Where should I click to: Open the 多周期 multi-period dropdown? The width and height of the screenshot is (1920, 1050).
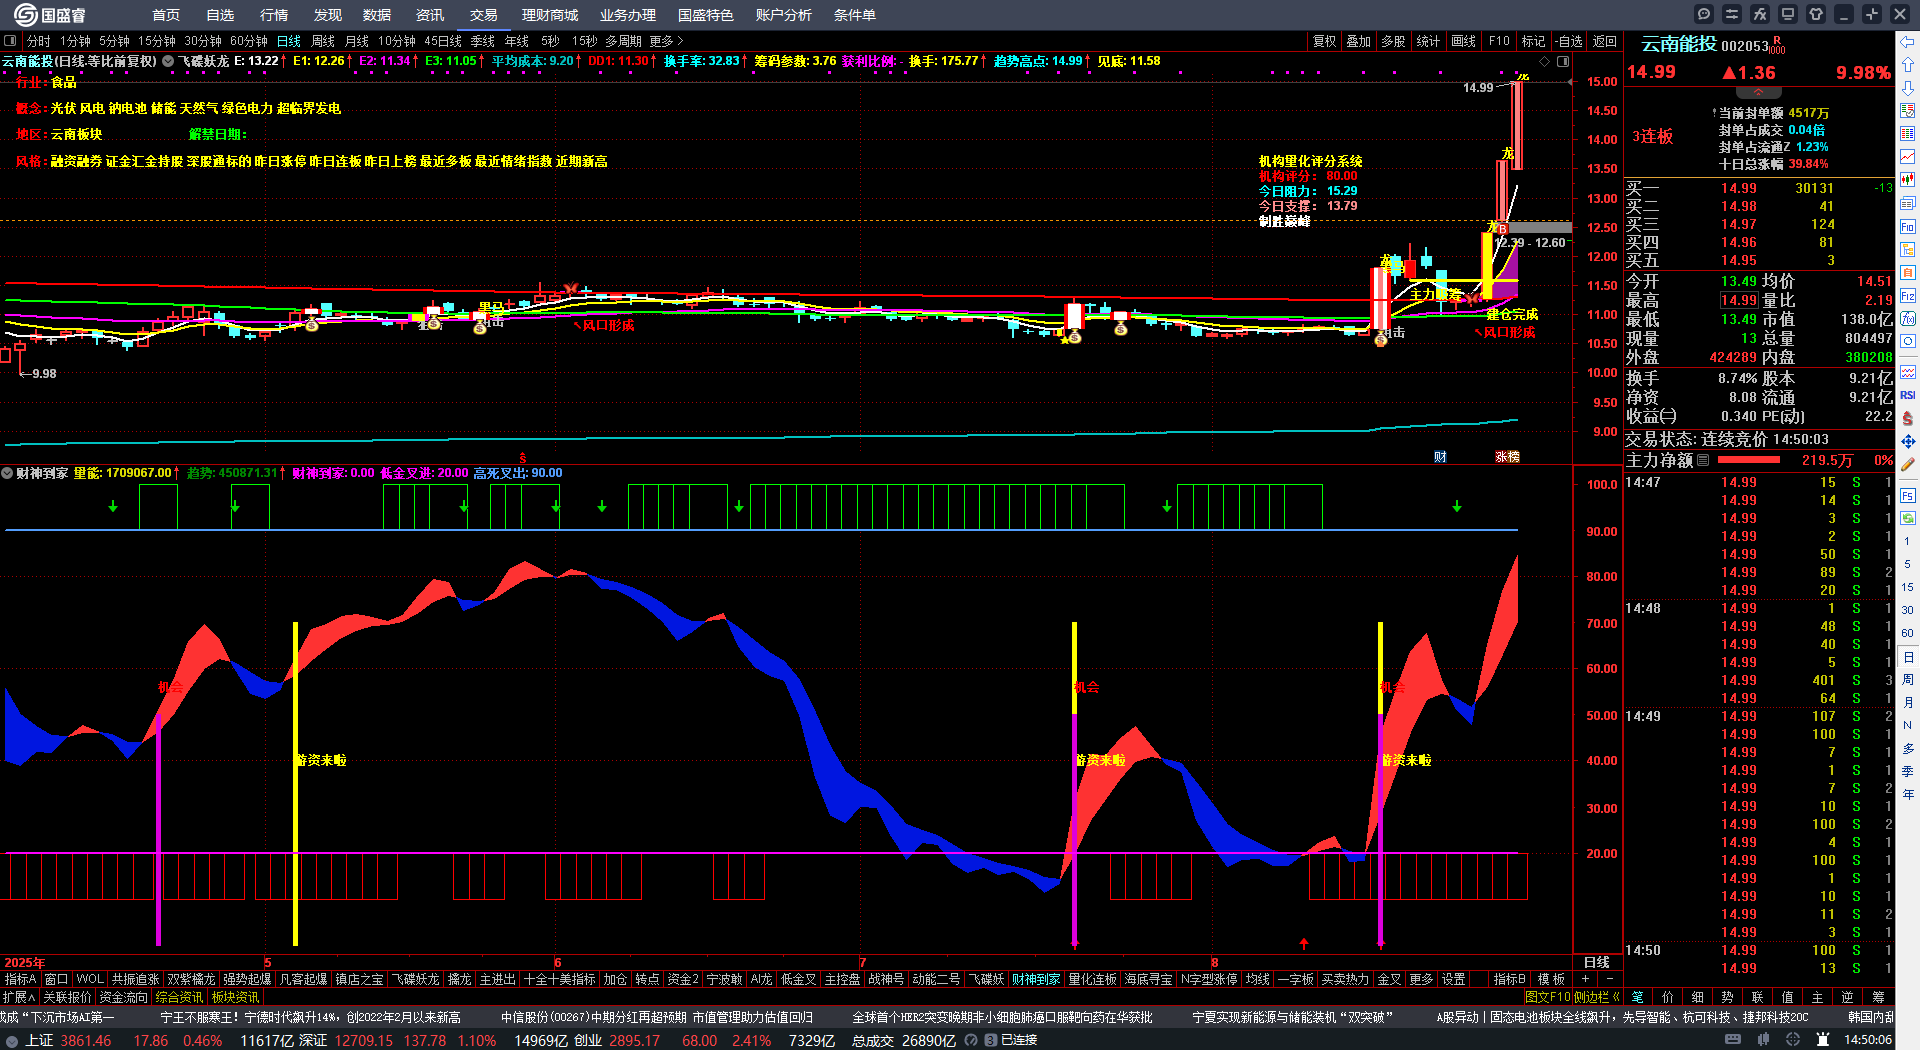pos(623,41)
